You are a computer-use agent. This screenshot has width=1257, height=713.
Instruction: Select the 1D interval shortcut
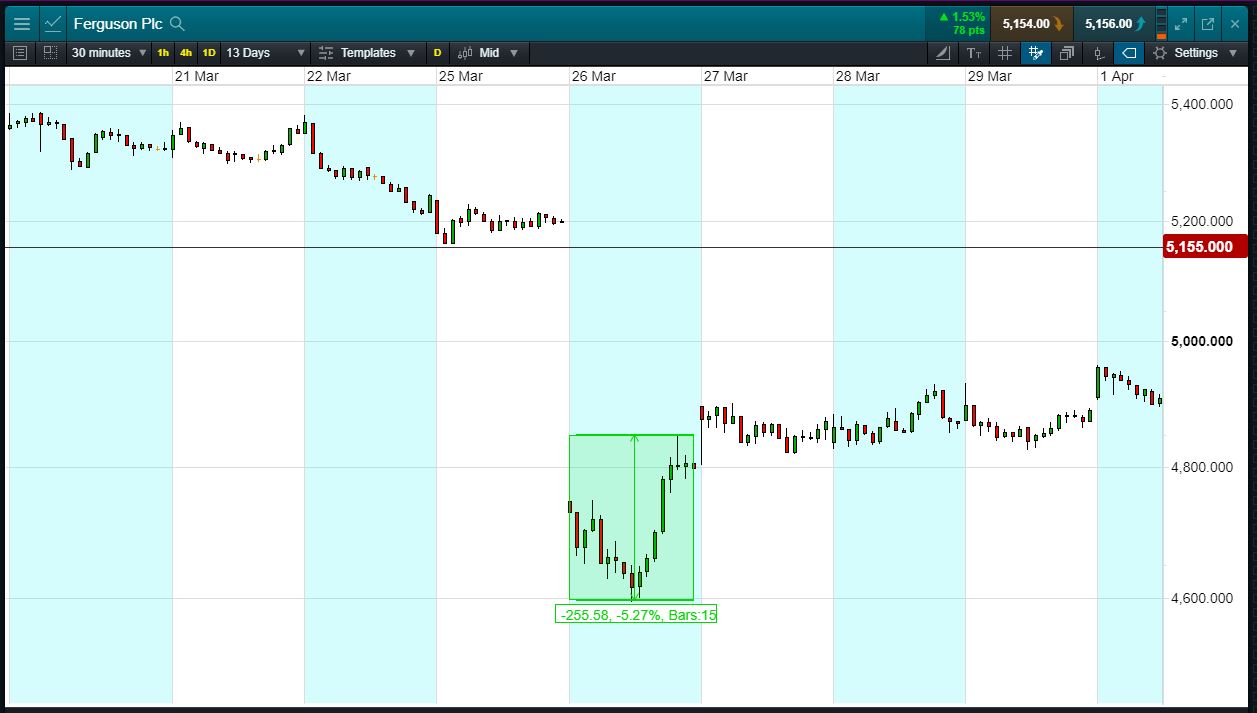pos(209,53)
